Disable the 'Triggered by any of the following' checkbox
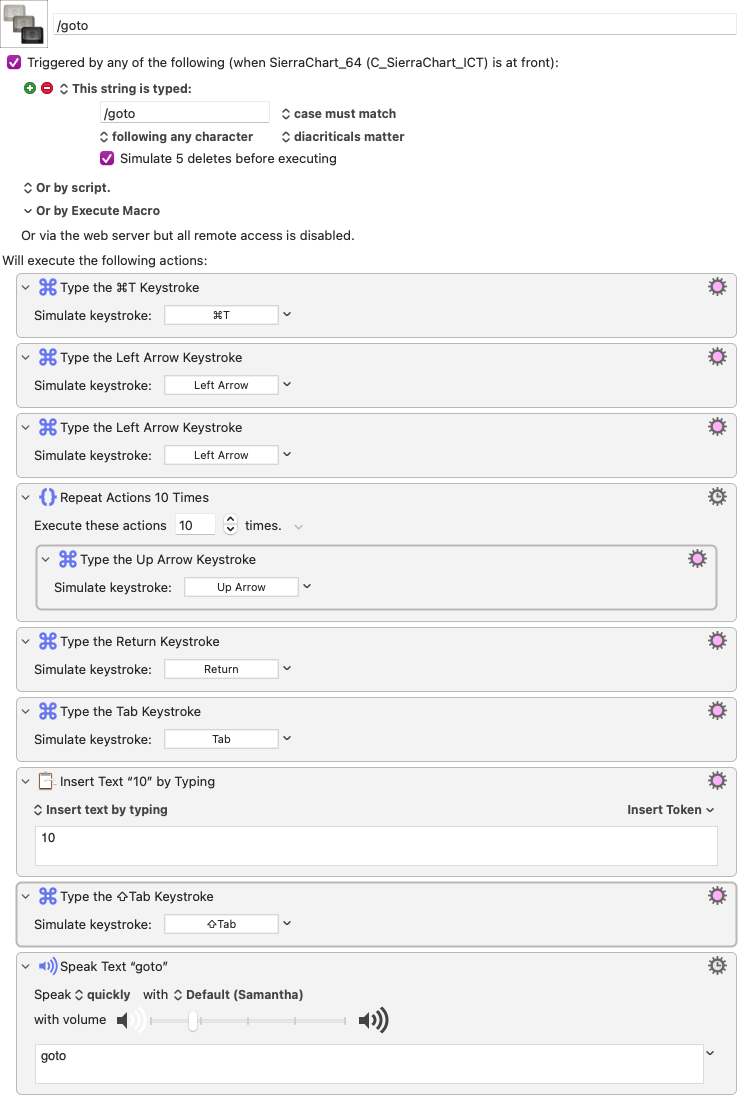This screenshot has height=1095, width=738. click(14, 63)
